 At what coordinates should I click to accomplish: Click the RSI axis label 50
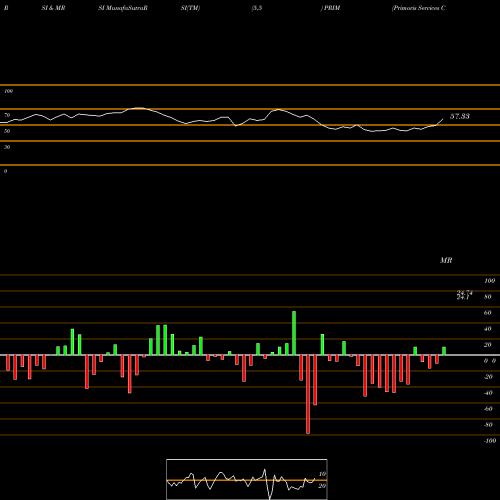pos(7,131)
